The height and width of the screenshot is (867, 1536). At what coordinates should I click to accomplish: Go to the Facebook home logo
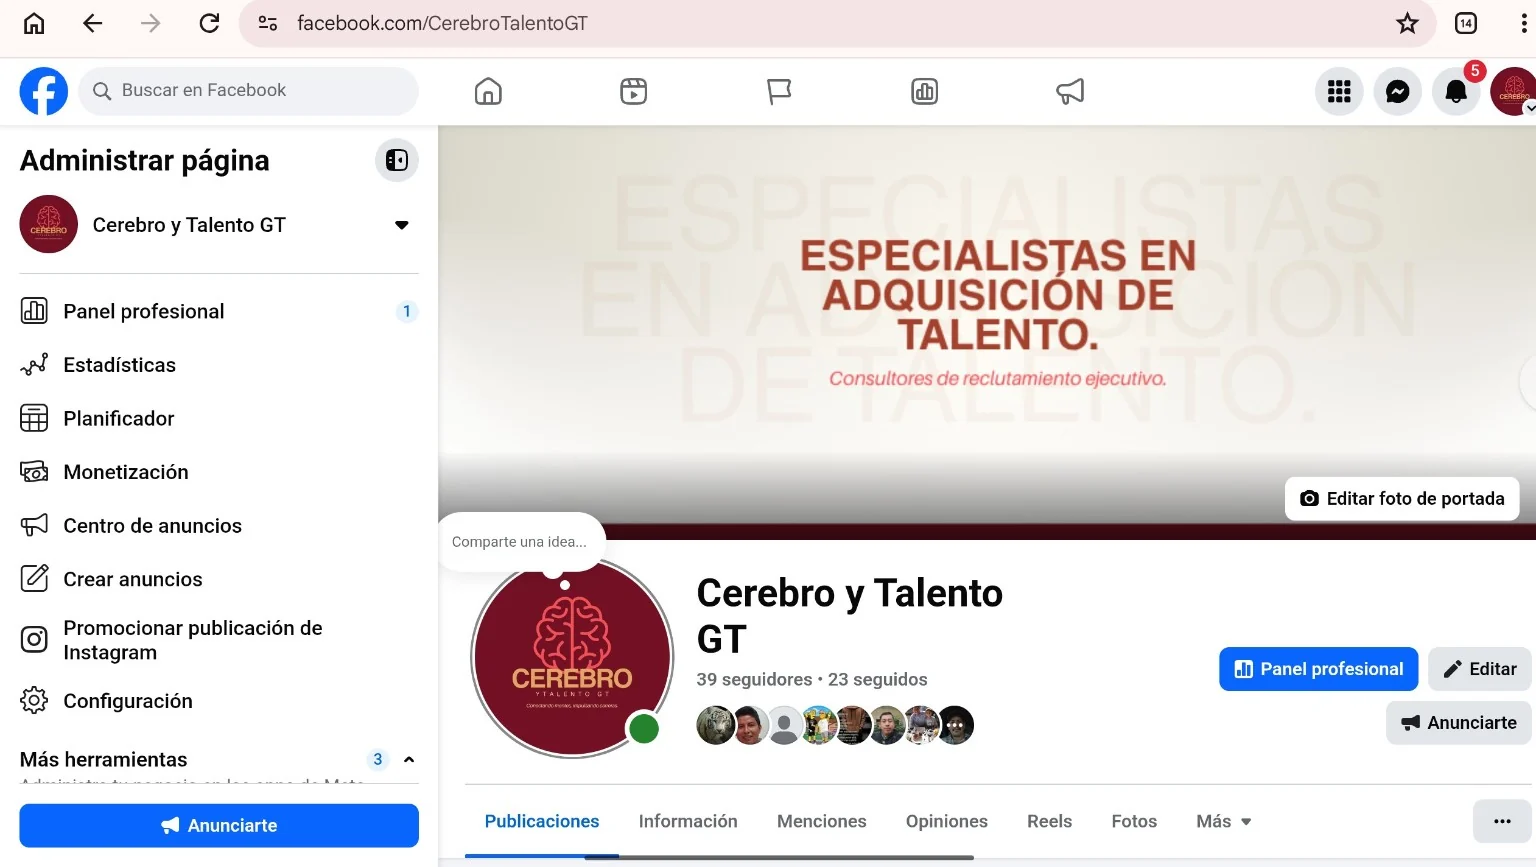click(44, 91)
